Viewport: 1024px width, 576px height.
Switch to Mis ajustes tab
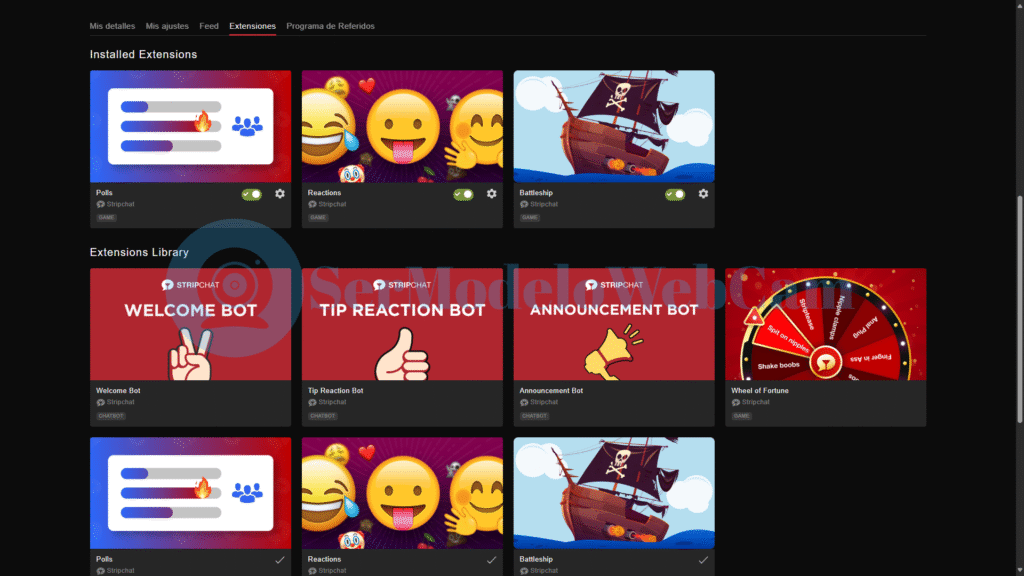tap(167, 26)
